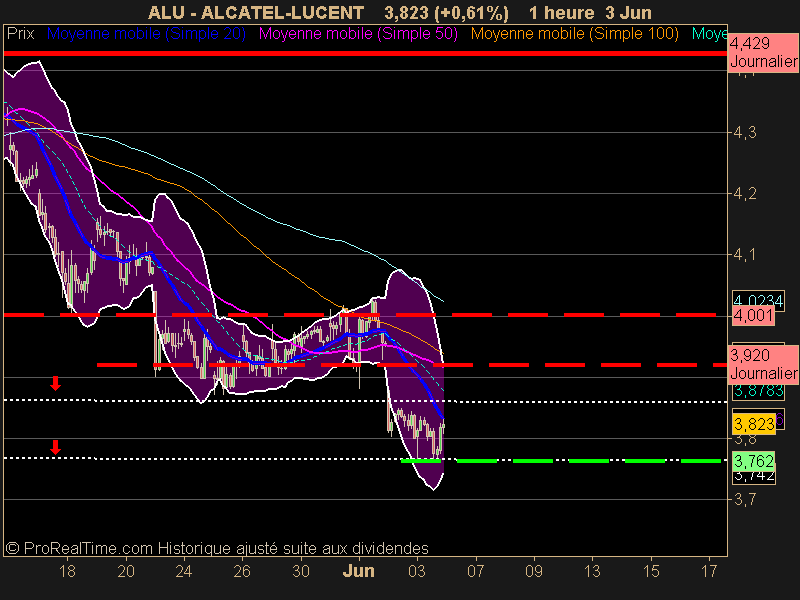Click the '15' date axis label
This screenshot has height=600, width=800.
click(x=651, y=570)
